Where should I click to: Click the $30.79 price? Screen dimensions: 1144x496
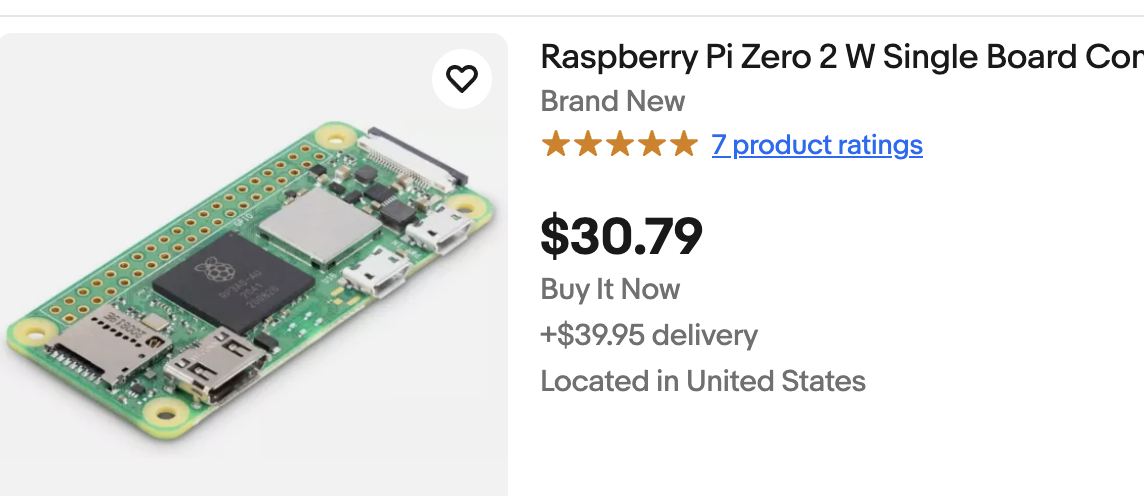(621, 235)
